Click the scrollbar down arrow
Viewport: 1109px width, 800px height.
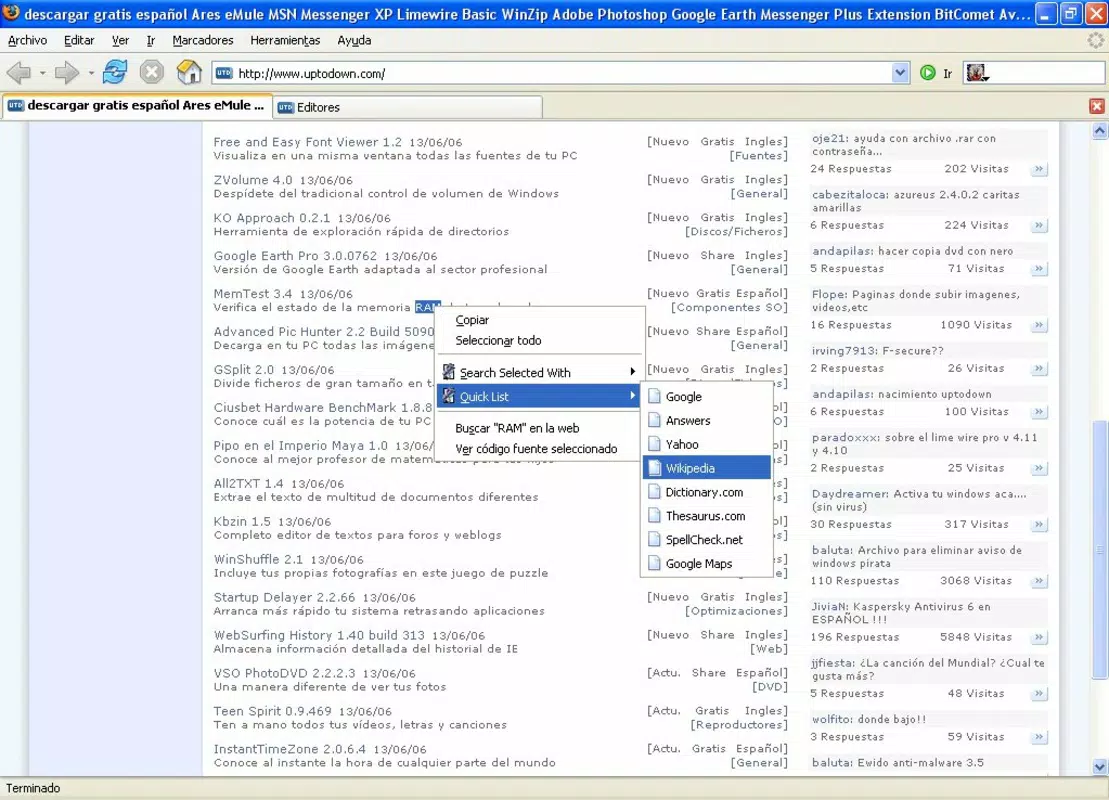1100,766
